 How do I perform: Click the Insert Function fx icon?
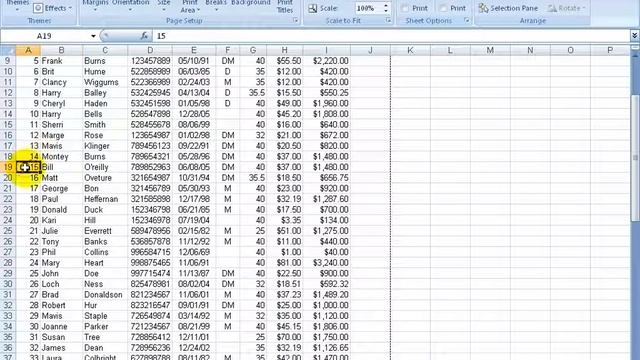(x=144, y=36)
